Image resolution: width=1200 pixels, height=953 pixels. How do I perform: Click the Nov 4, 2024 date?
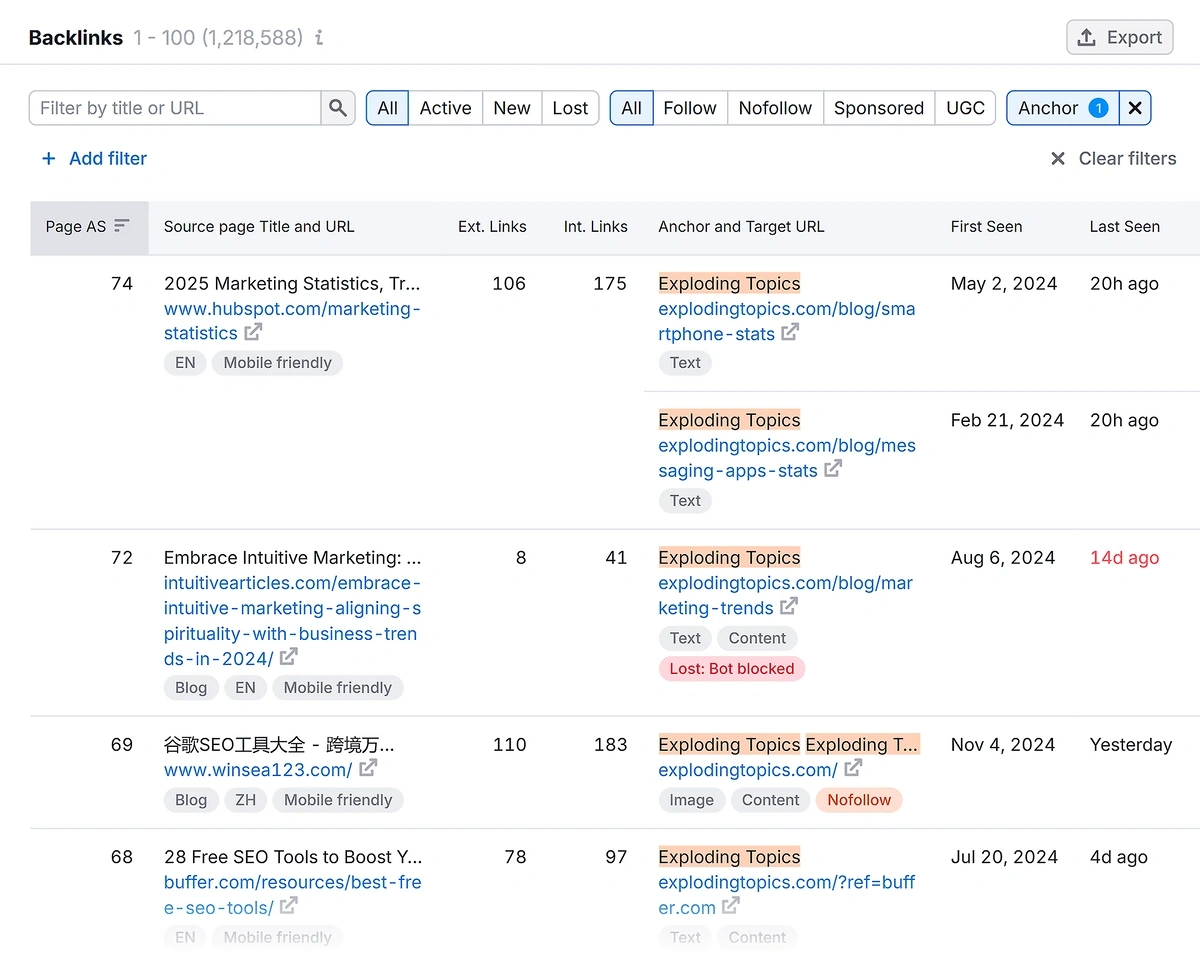coord(1003,744)
